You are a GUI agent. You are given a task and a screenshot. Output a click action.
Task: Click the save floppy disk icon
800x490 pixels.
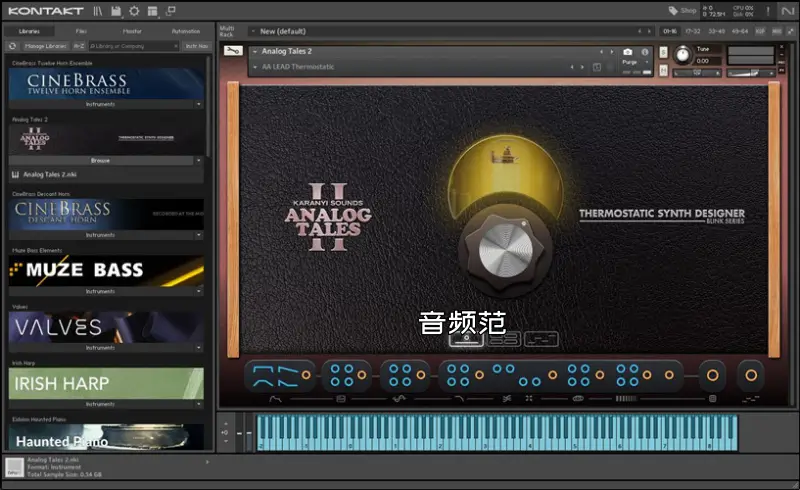(116, 11)
